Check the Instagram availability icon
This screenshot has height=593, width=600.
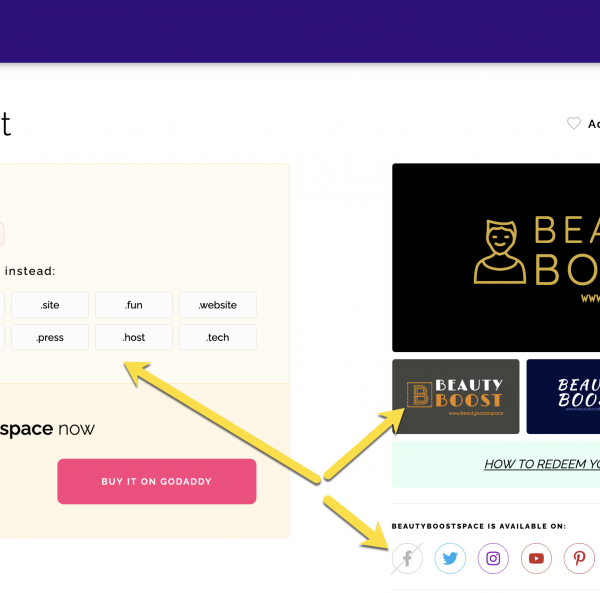coord(493,558)
